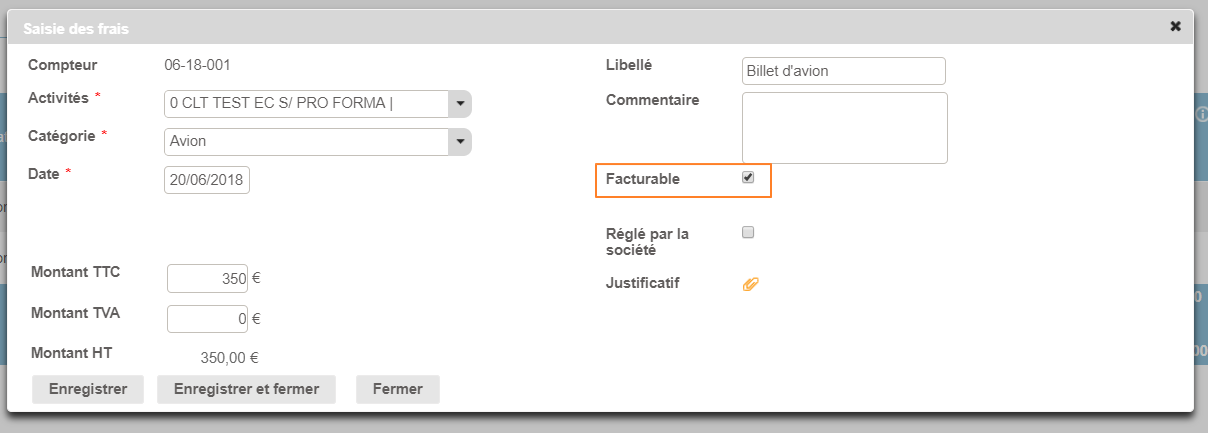Click the Activités field showing CLT TEST
The image size is (1208, 433).
(306, 104)
